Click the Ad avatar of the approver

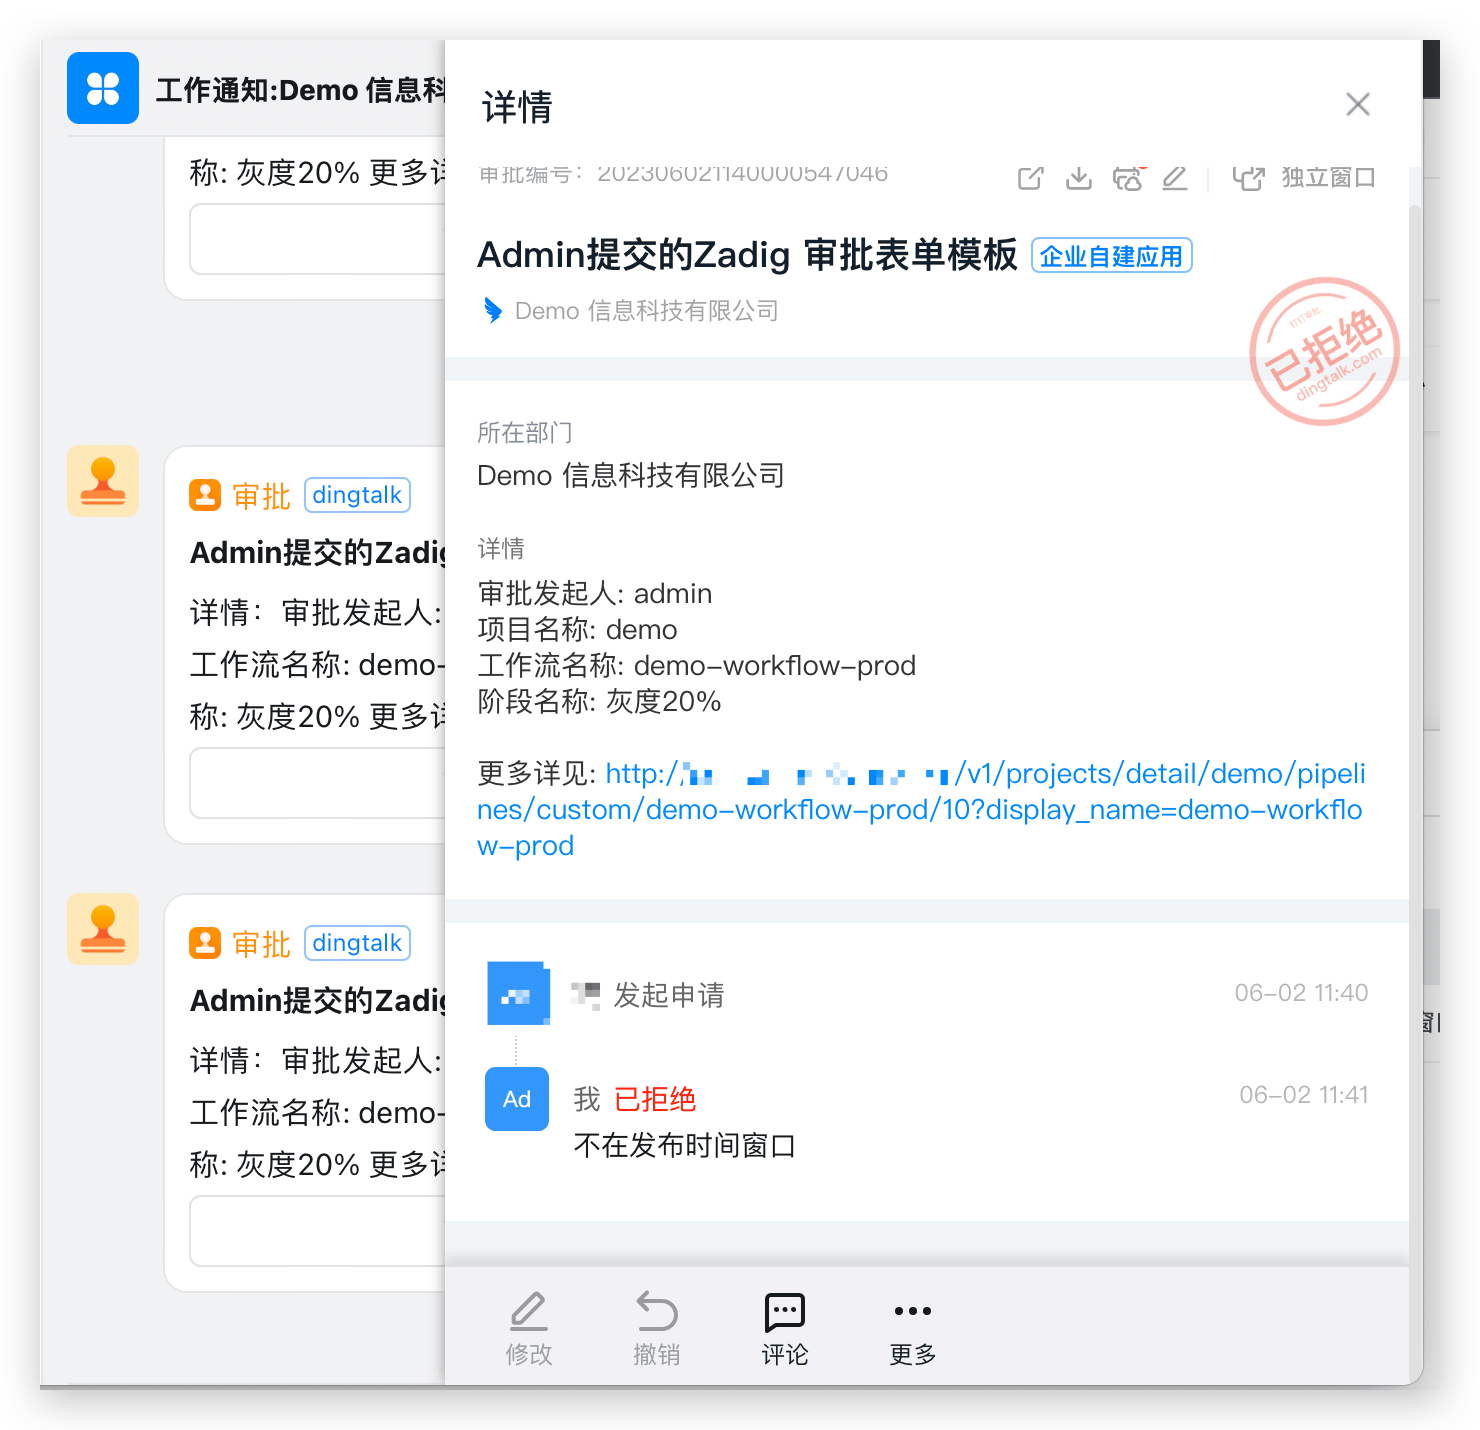point(516,1099)
